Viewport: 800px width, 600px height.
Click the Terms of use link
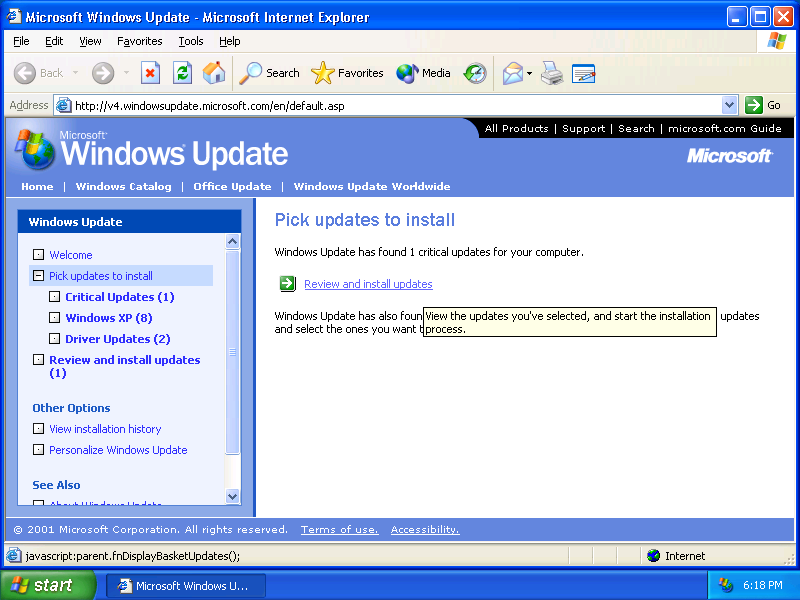(x=339, y=530)
